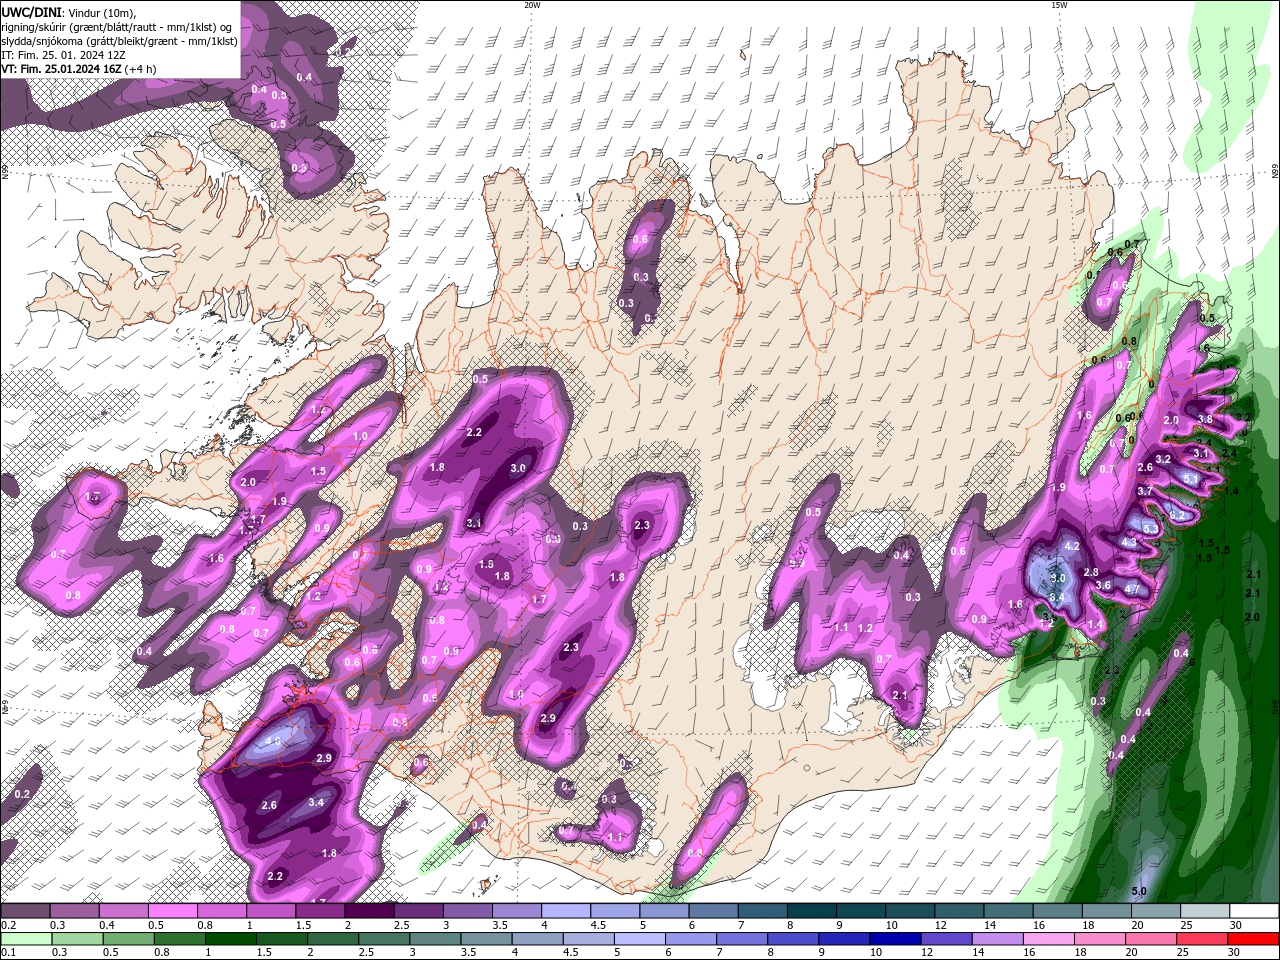
Task: Click the "3.7" value in the east
Action: (1145, 492)
